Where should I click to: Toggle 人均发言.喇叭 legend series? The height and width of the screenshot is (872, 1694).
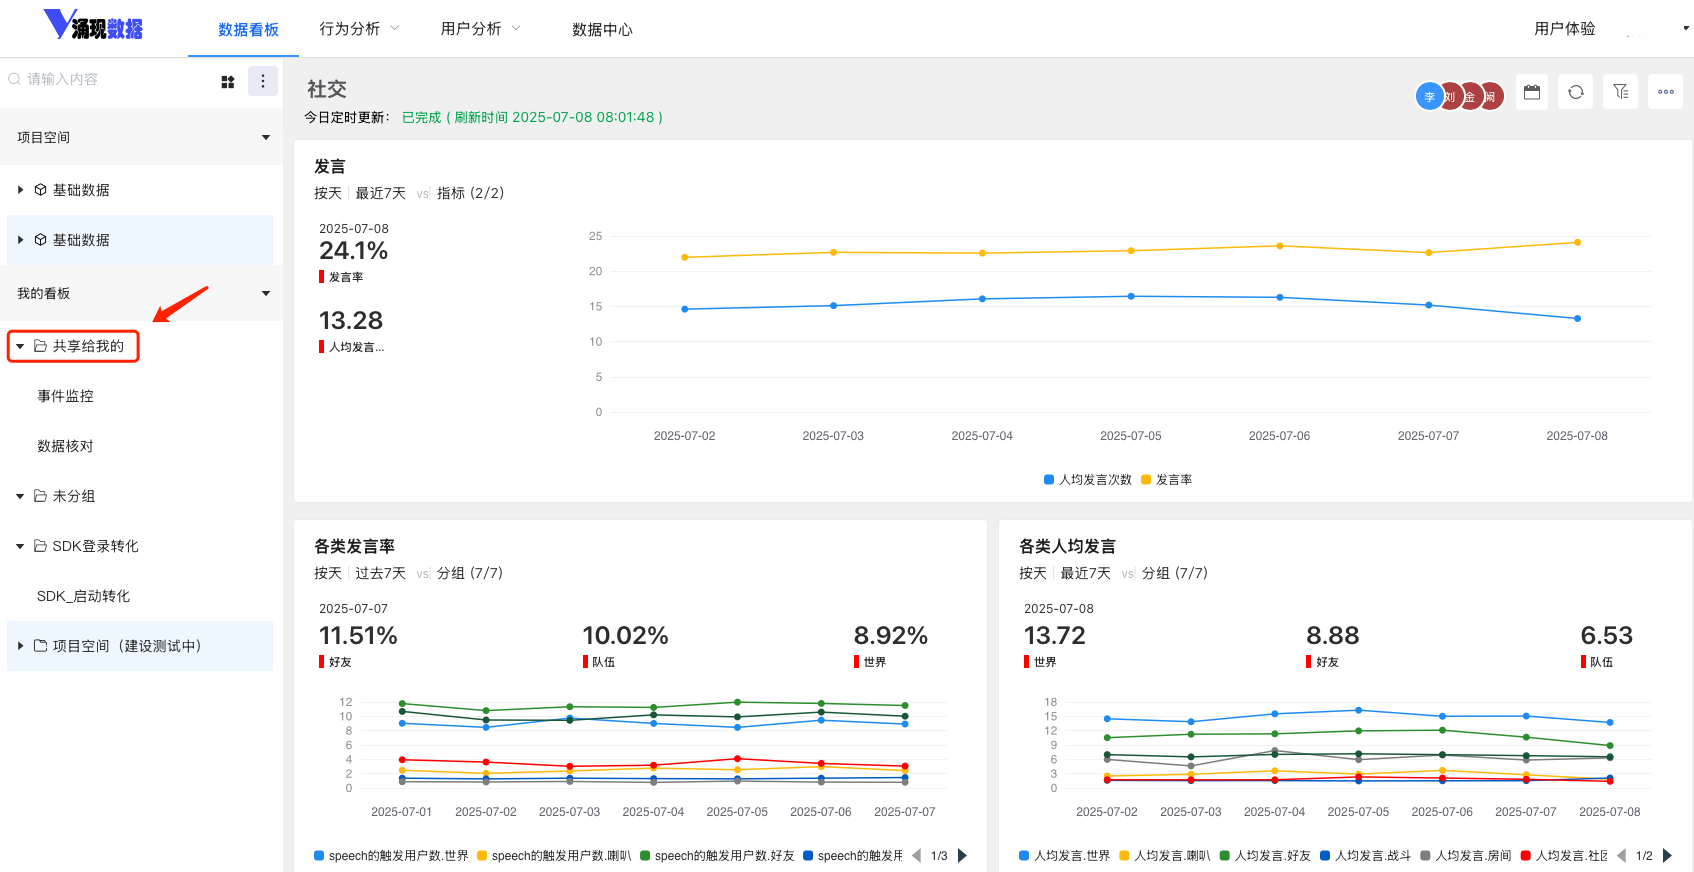click(1165, 856)
